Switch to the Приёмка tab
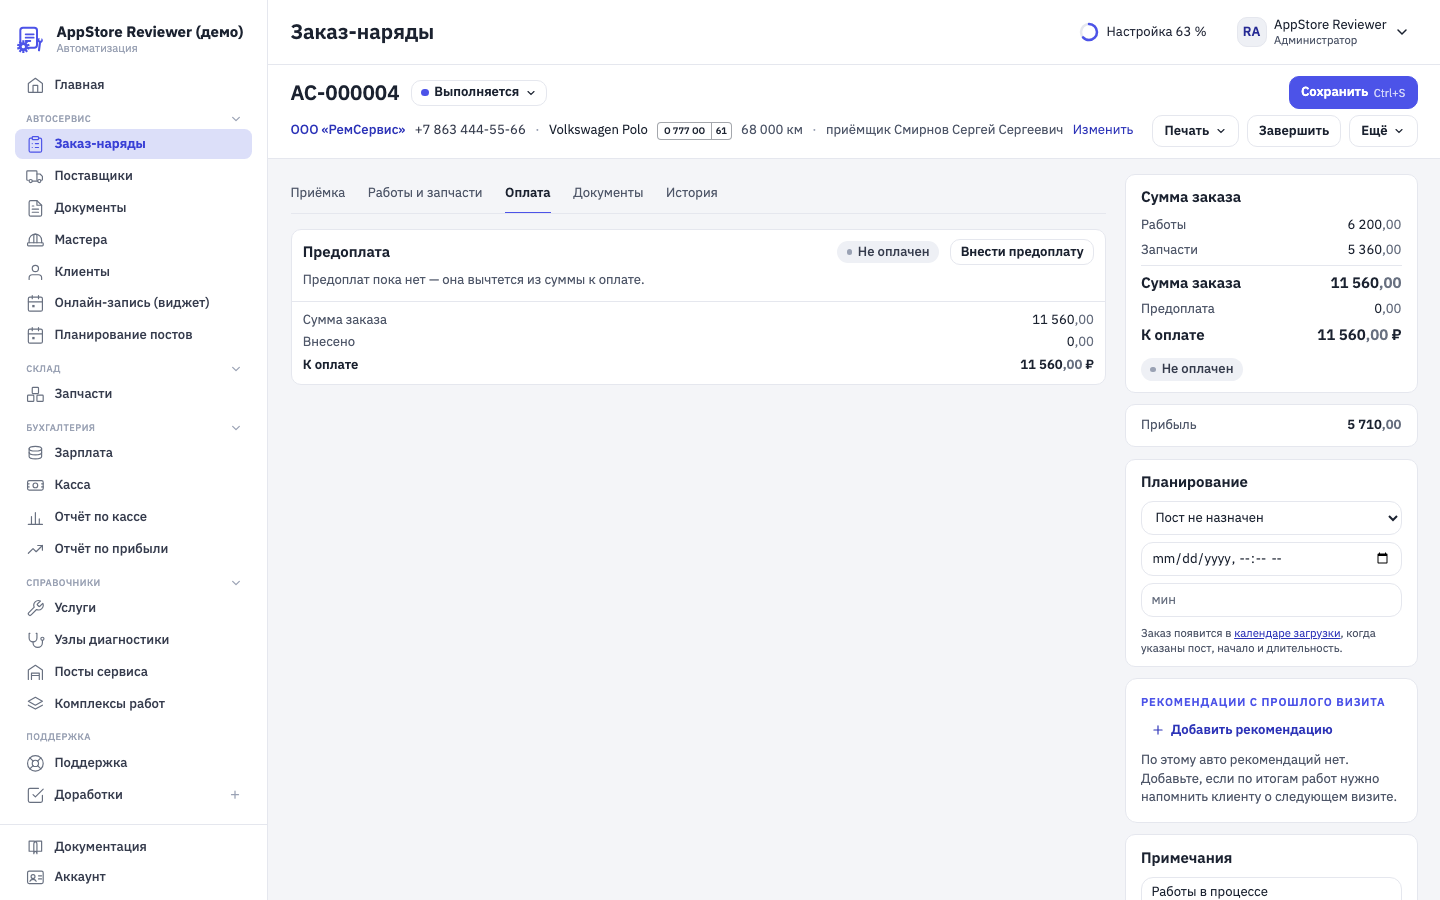This screenshot has height=900, width=1440. tap(318, 193)
